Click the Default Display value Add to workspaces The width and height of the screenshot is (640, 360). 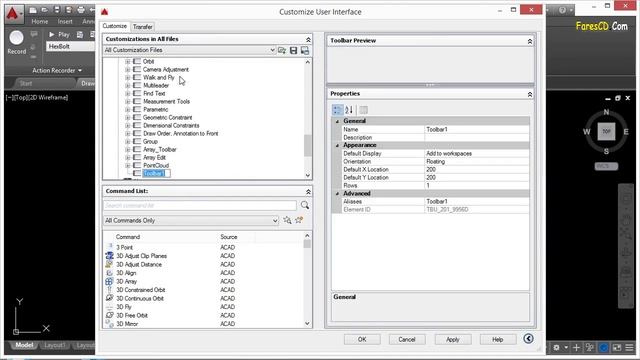pos(477,153)
